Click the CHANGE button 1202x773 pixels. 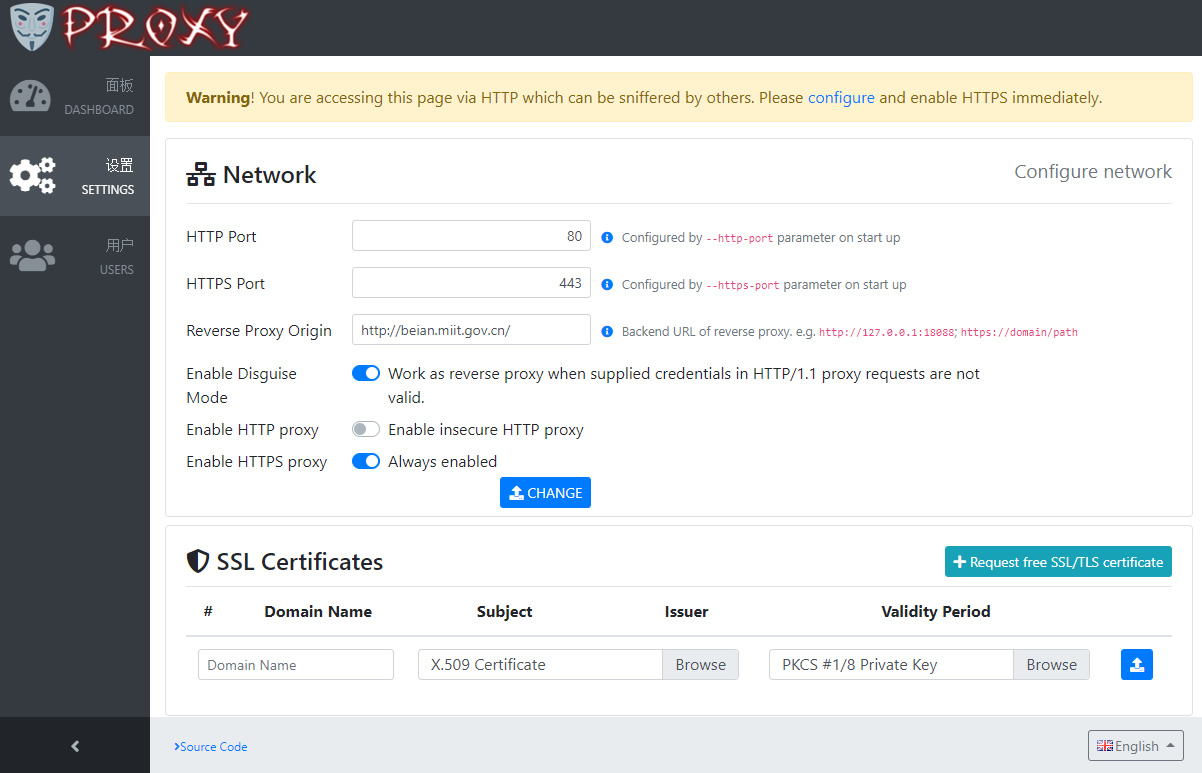545,493
